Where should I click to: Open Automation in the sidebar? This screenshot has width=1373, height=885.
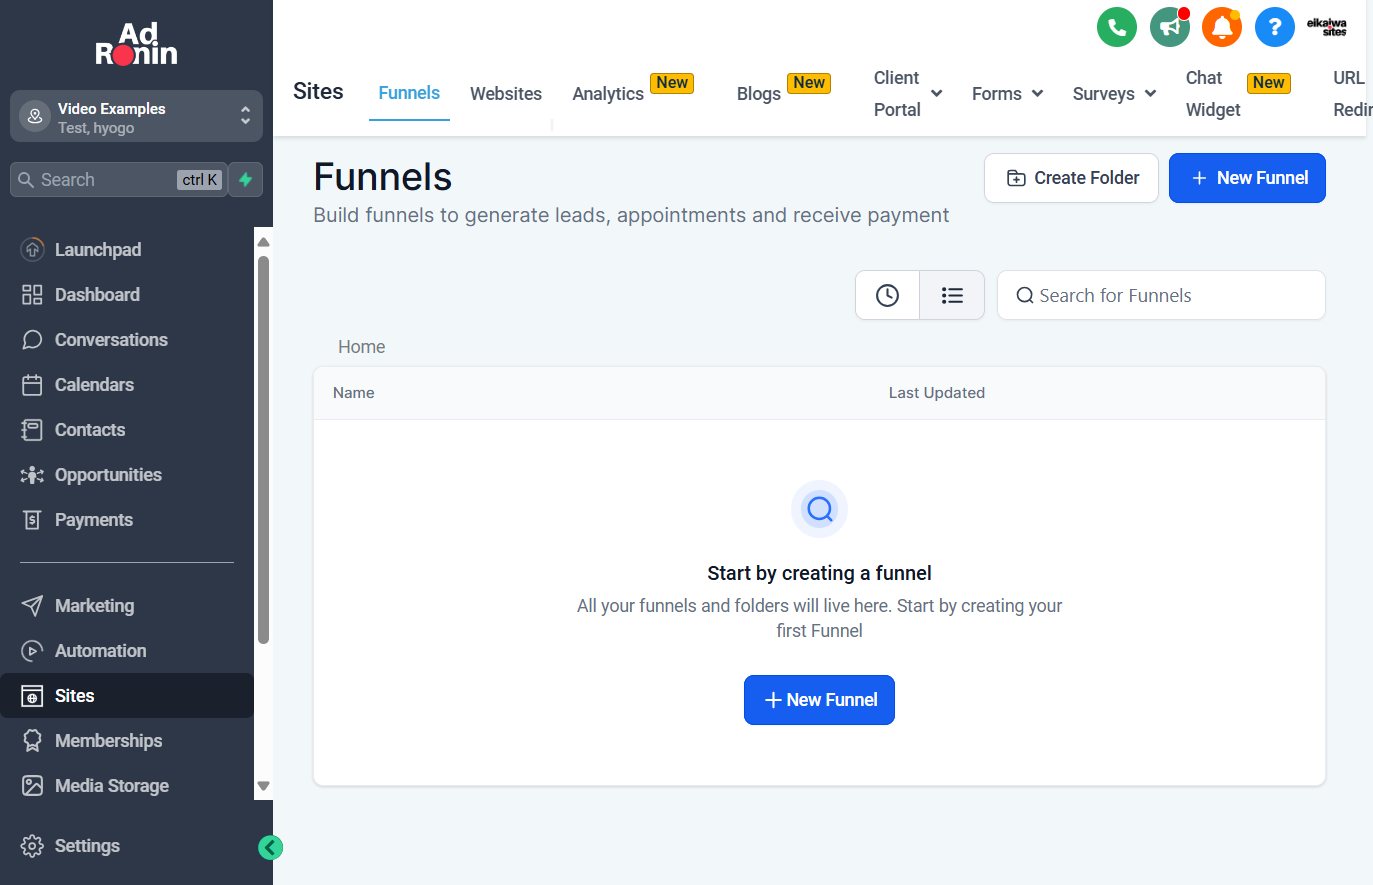click(127, 651)
